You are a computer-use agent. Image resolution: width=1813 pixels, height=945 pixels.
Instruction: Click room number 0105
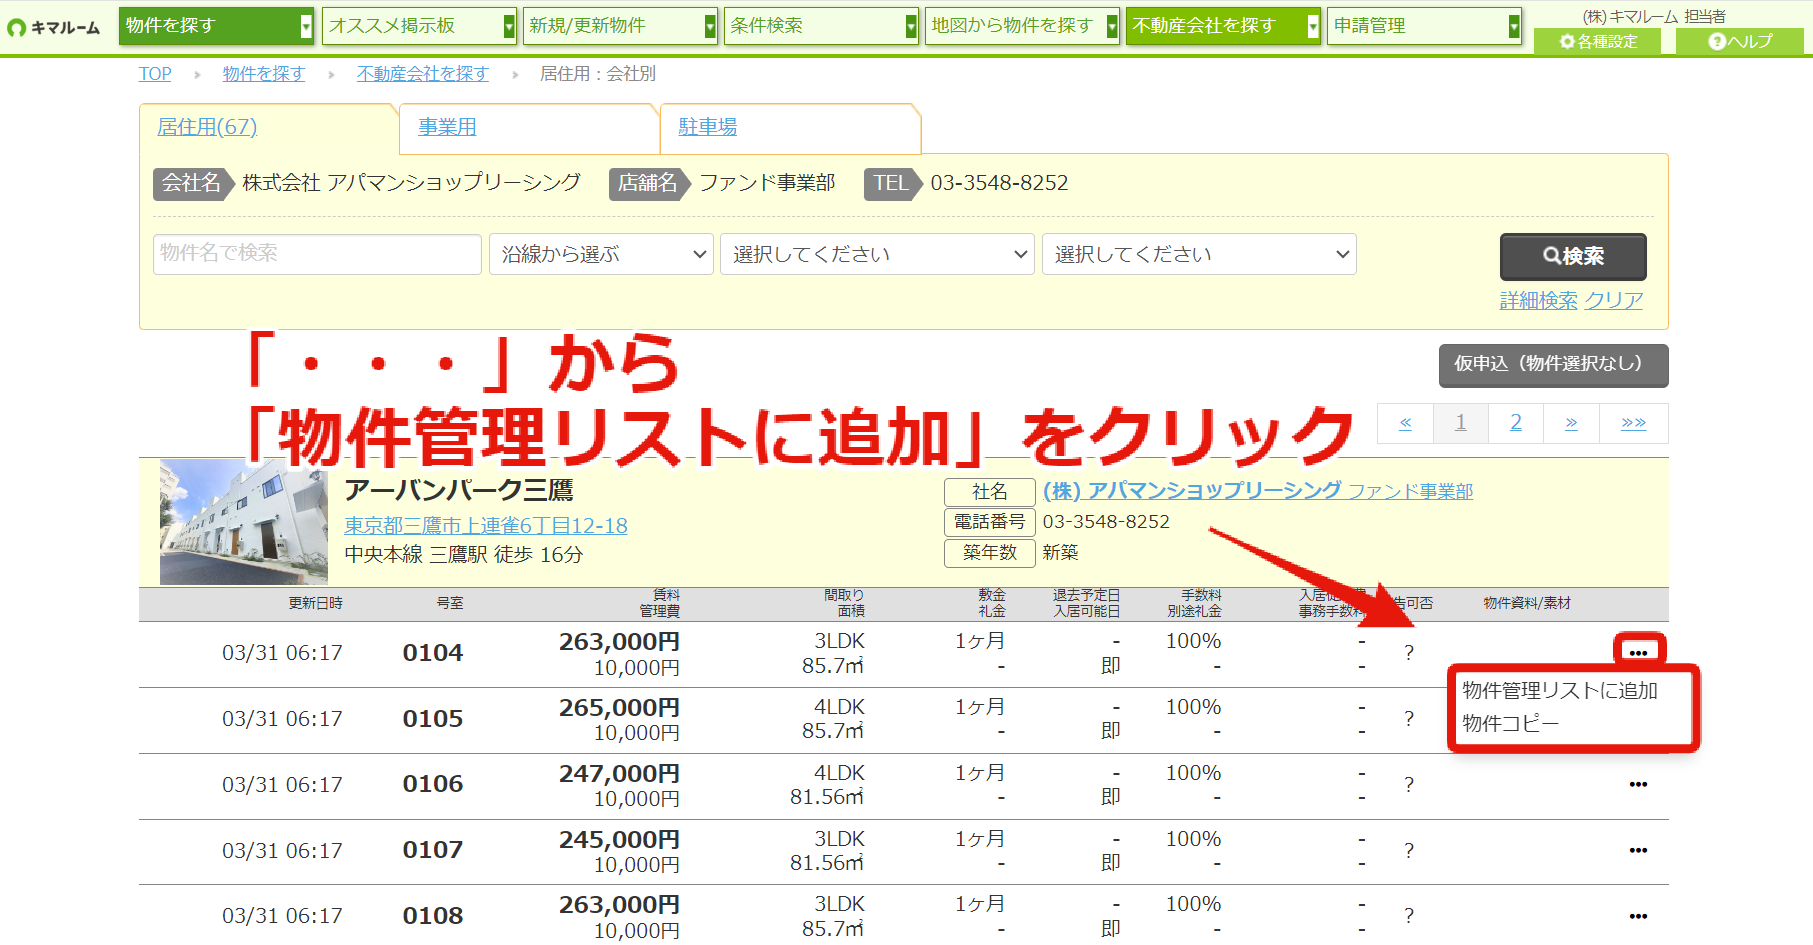(x=433, y=719)
